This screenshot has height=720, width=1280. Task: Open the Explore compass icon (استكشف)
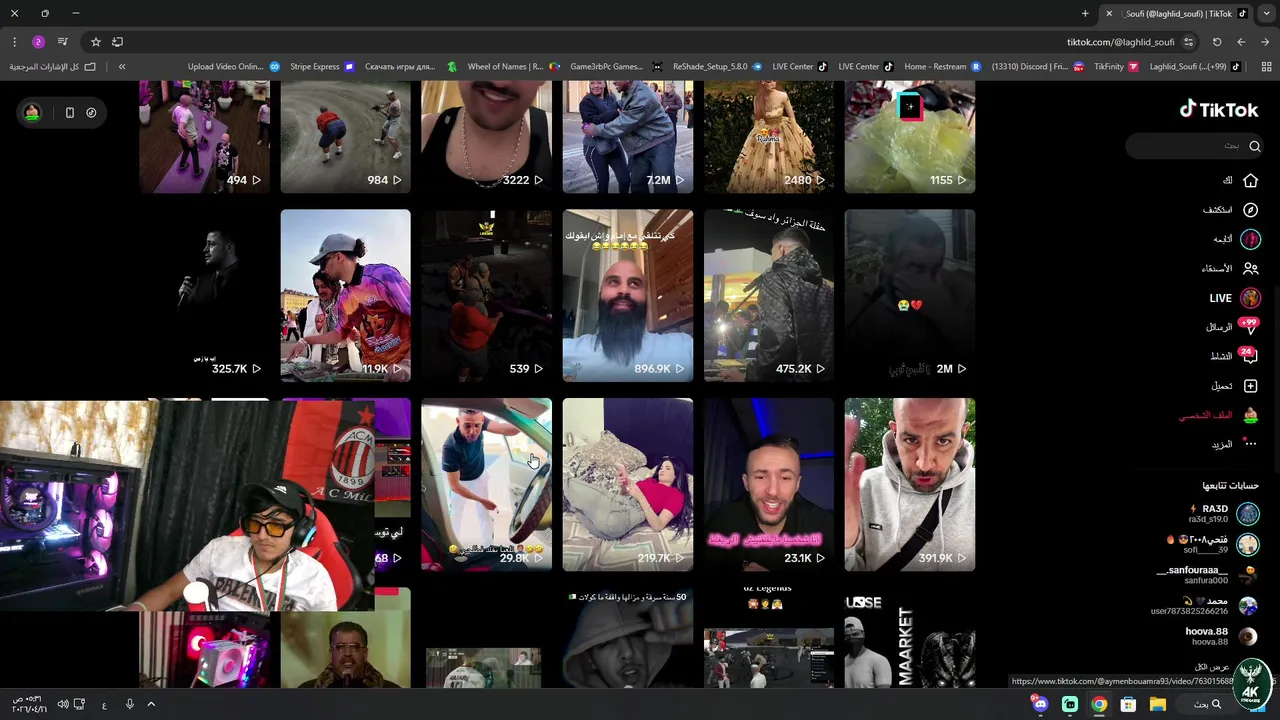pyautogui.click(x=1250, y=210)
